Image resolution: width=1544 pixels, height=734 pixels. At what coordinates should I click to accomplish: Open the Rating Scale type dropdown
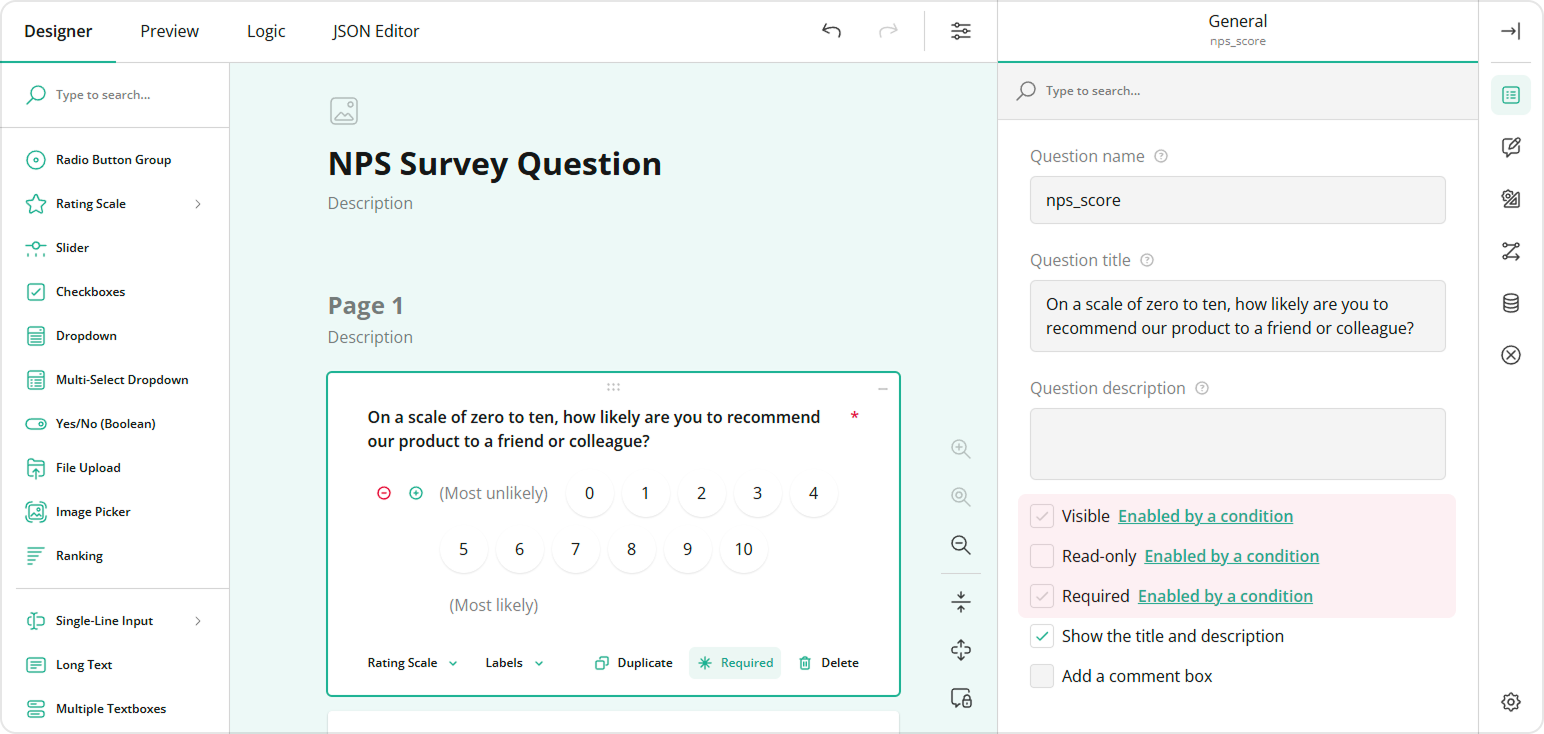tap(410, 662)
